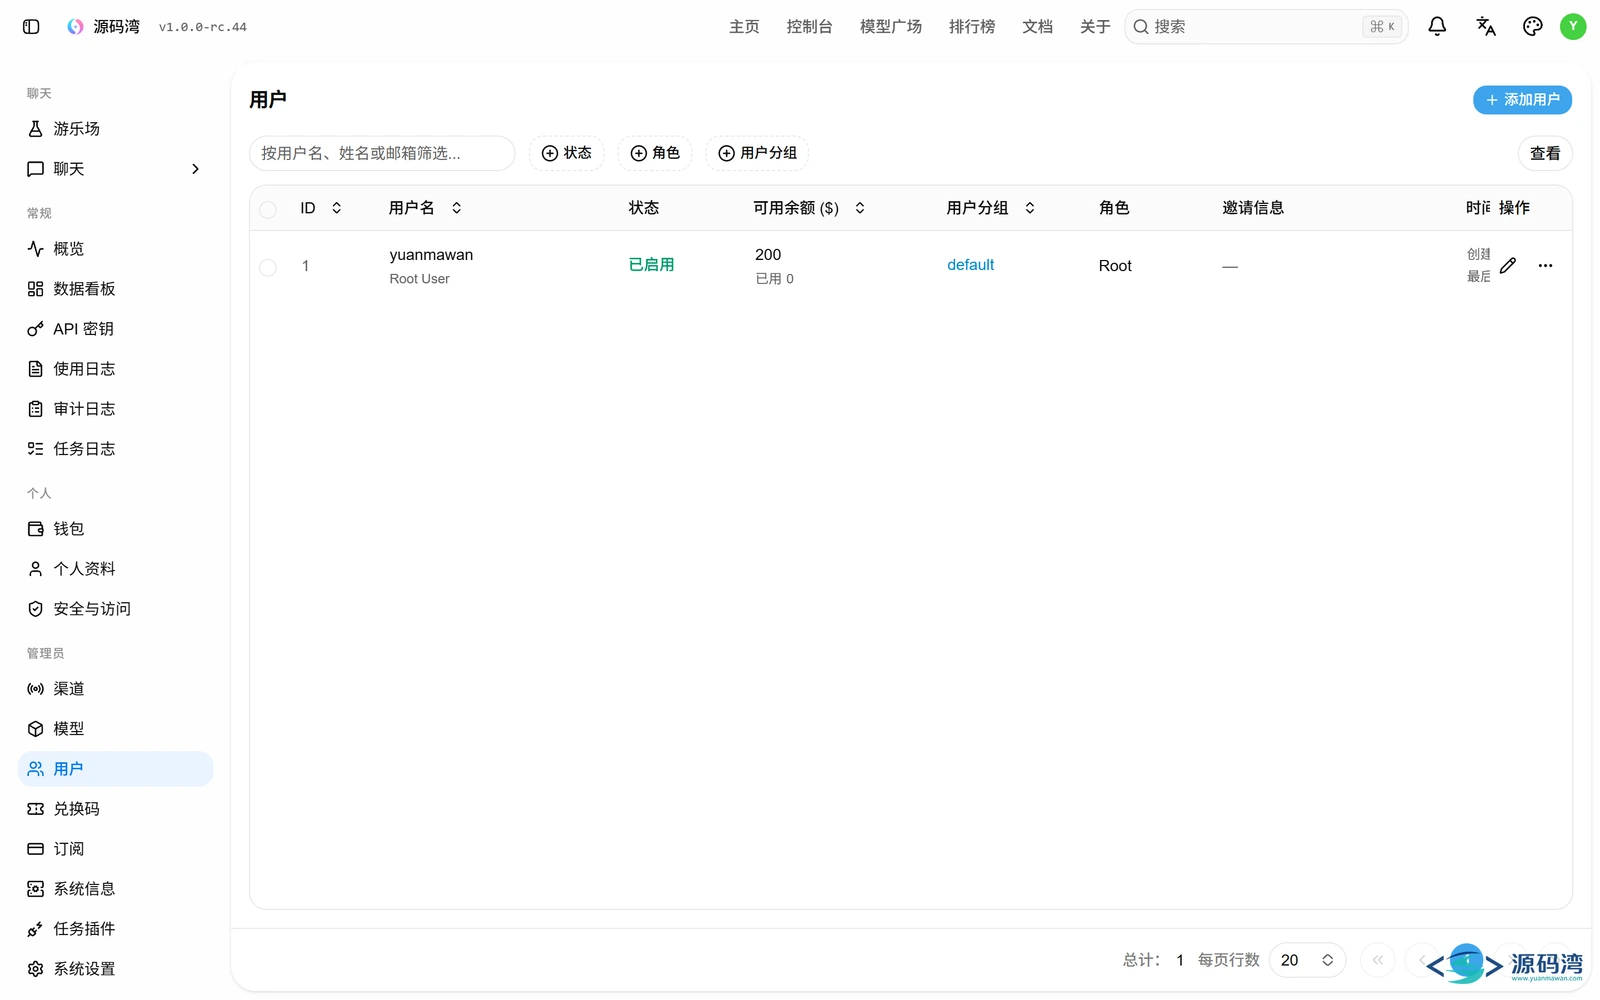Select the yuanmawan row checkbox
The image size is (1600, 1000).
tap(268, 267)
